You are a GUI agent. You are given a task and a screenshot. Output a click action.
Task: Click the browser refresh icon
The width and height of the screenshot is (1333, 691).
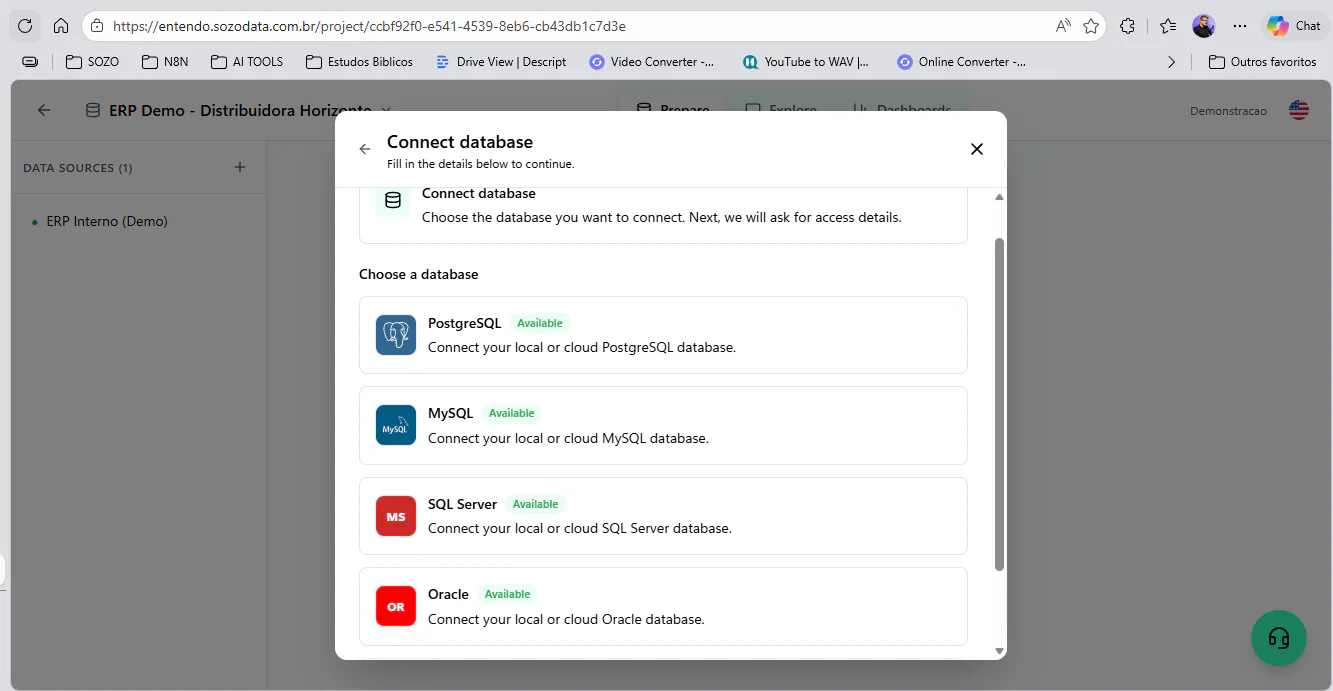click(x=26, y=26)
